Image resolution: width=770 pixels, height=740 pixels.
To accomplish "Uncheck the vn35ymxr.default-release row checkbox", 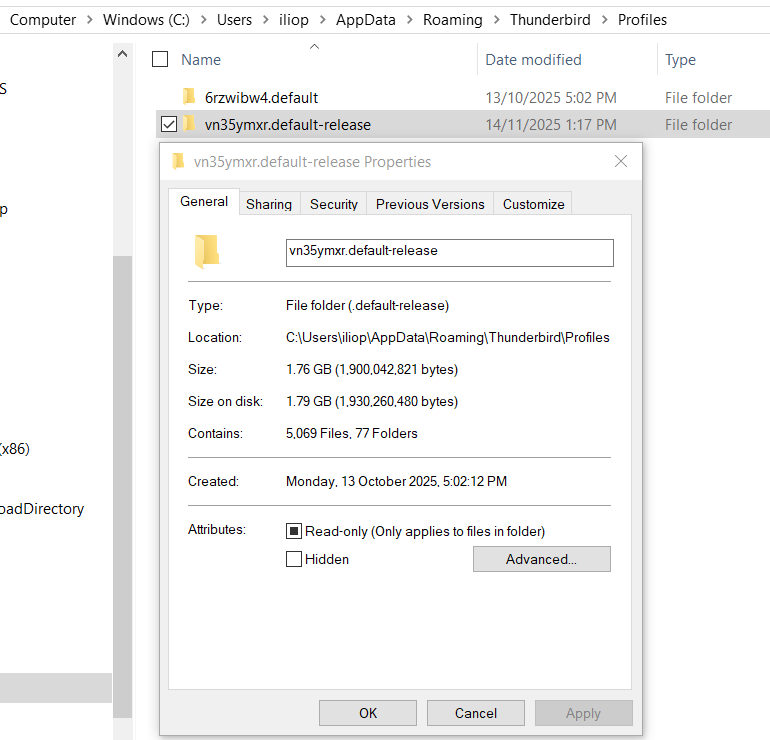I will 168,124.
